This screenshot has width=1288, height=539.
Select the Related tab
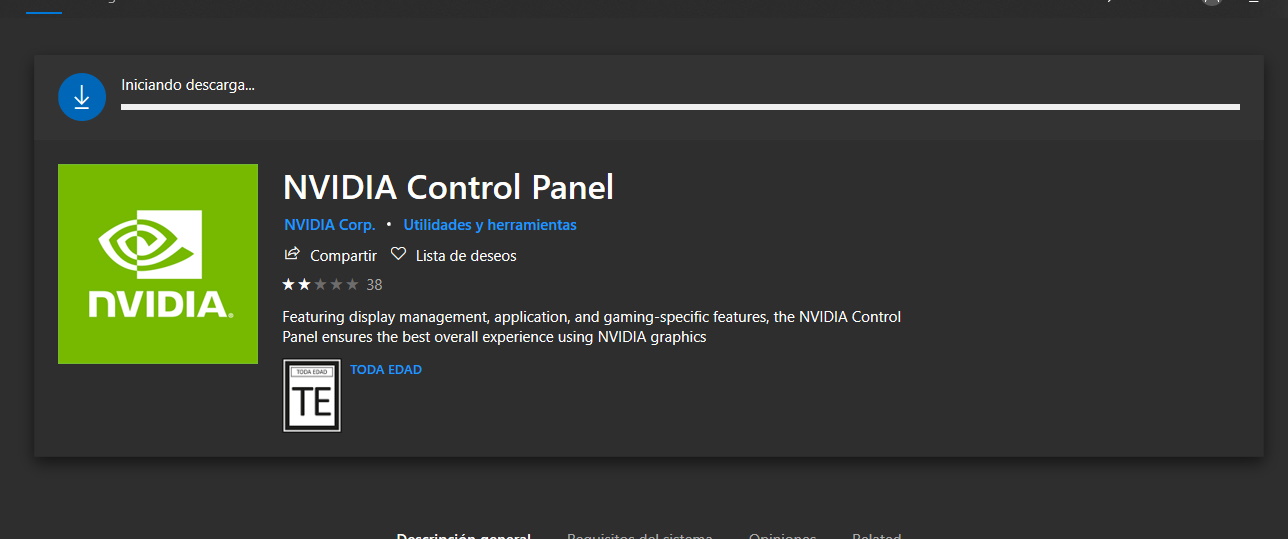(x=876, y=535)
